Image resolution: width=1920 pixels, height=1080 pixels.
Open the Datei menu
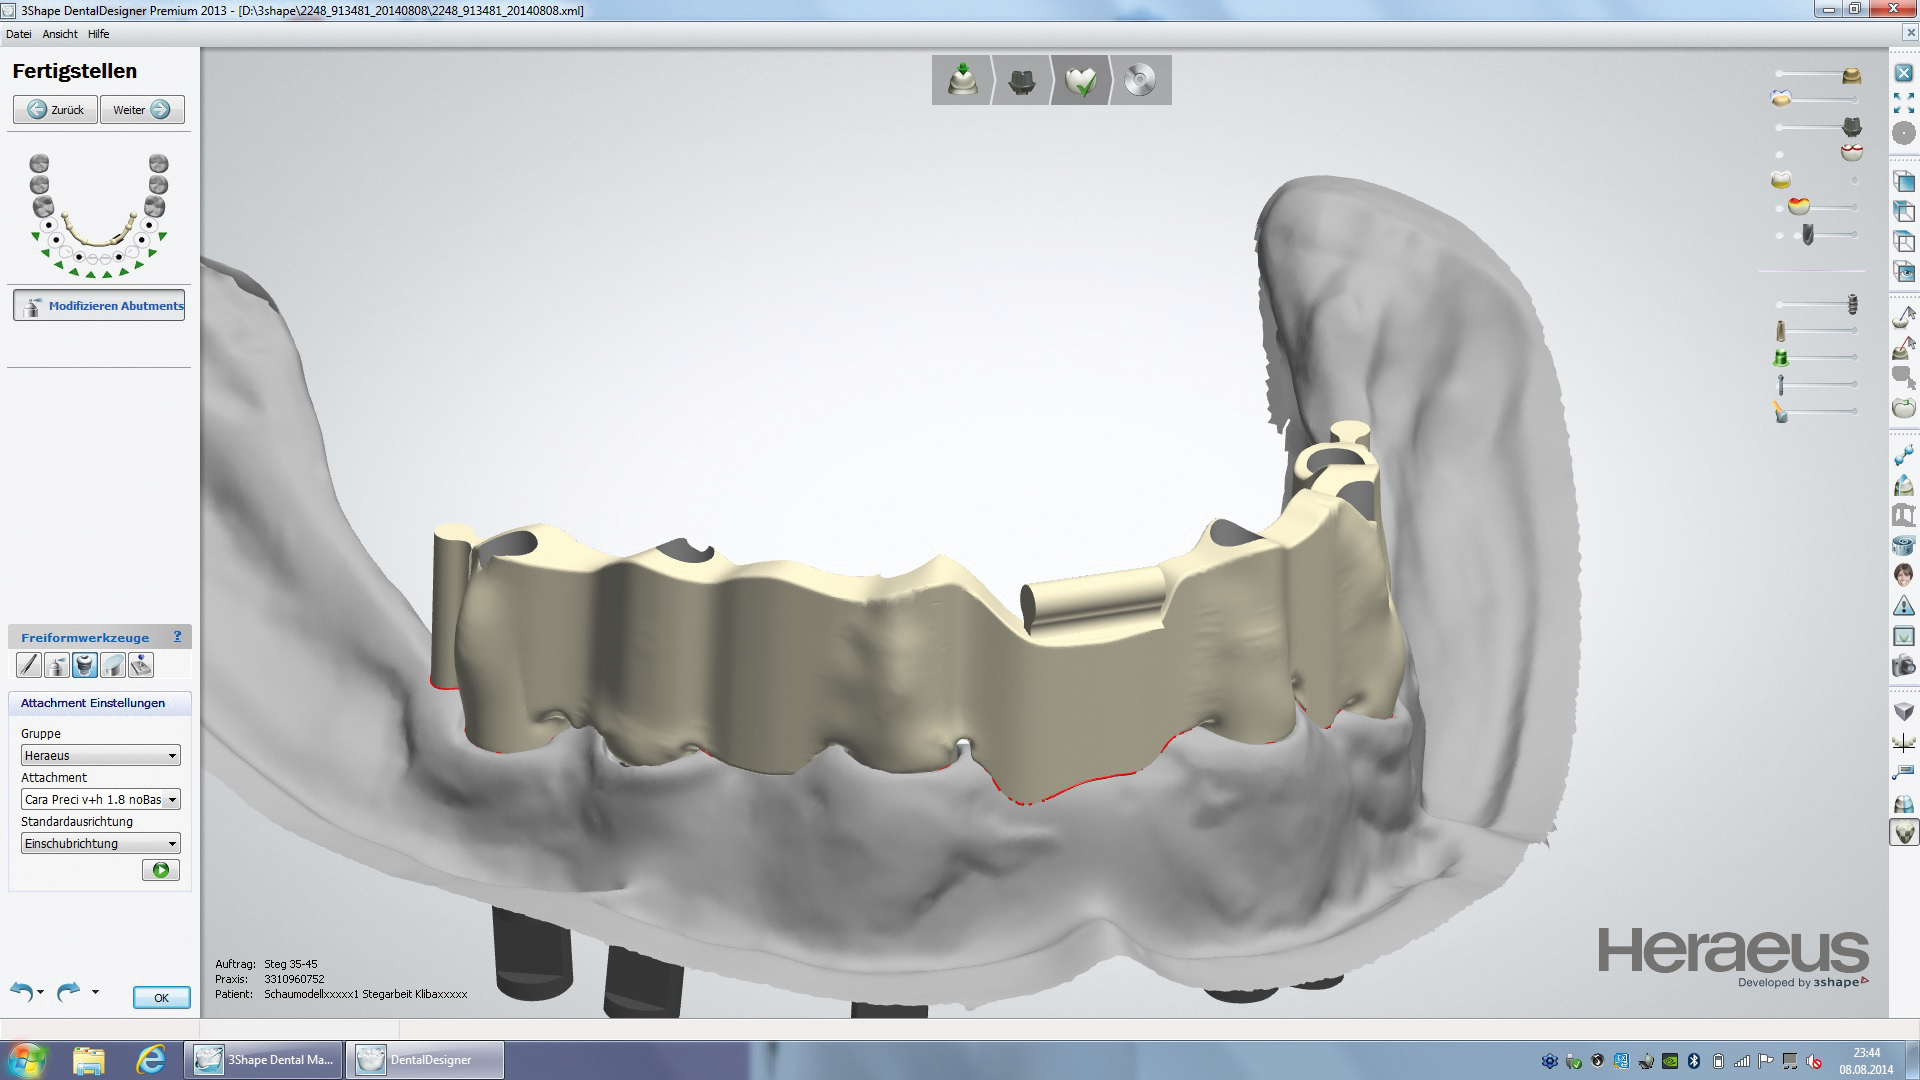[x=18, y=34]
